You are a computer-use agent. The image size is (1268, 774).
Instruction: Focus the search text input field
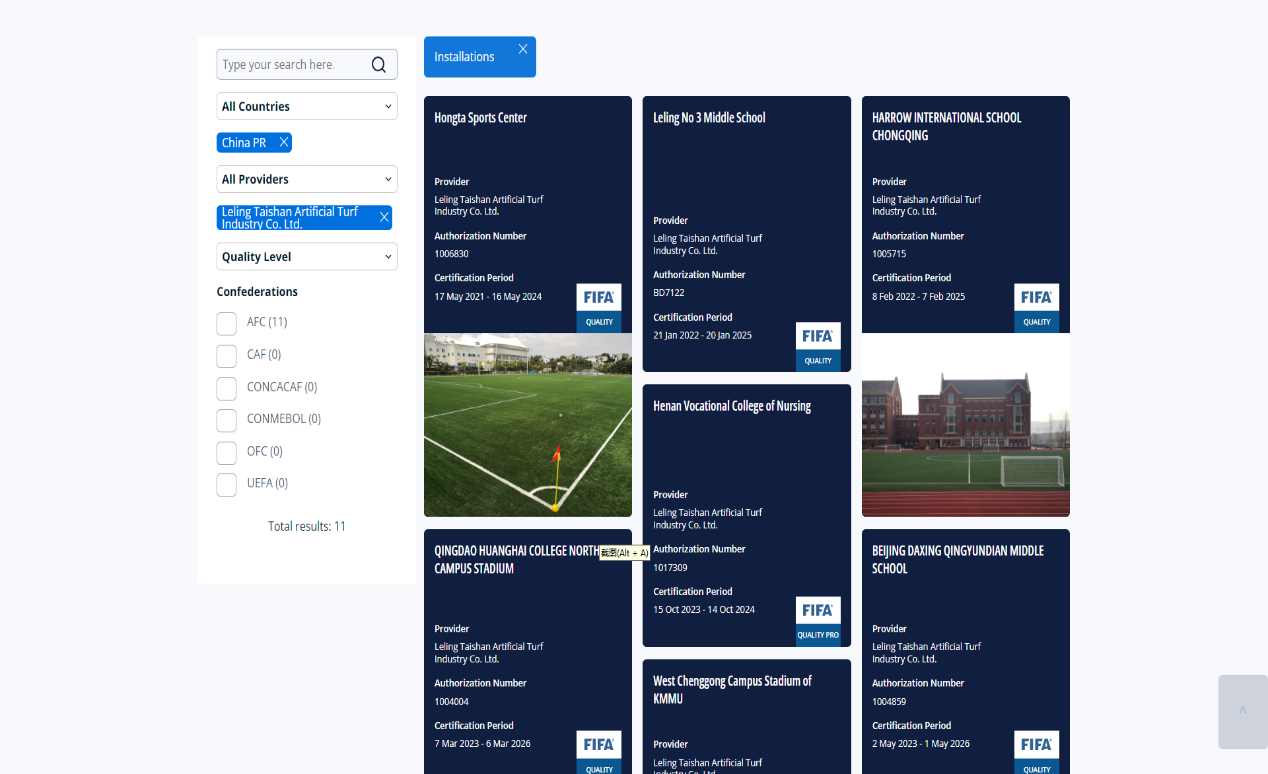pos(290,65)
